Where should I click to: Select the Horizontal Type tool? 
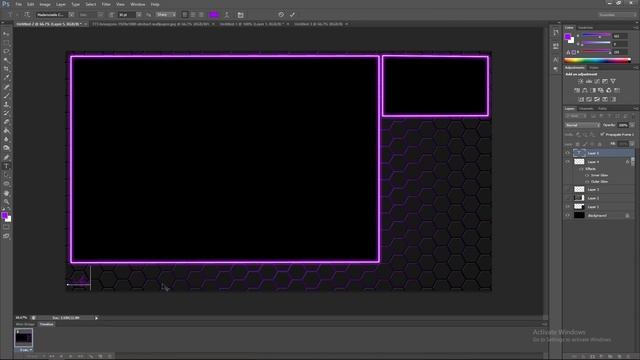6,166
